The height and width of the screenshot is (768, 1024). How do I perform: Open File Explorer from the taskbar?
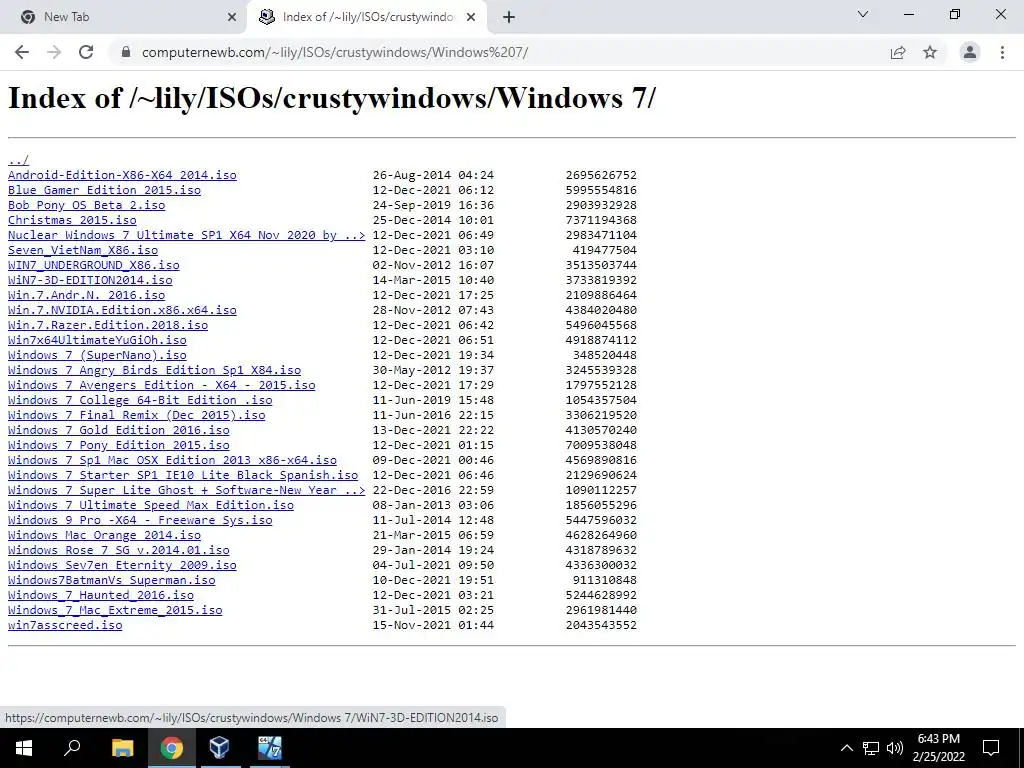pos(122,748)
